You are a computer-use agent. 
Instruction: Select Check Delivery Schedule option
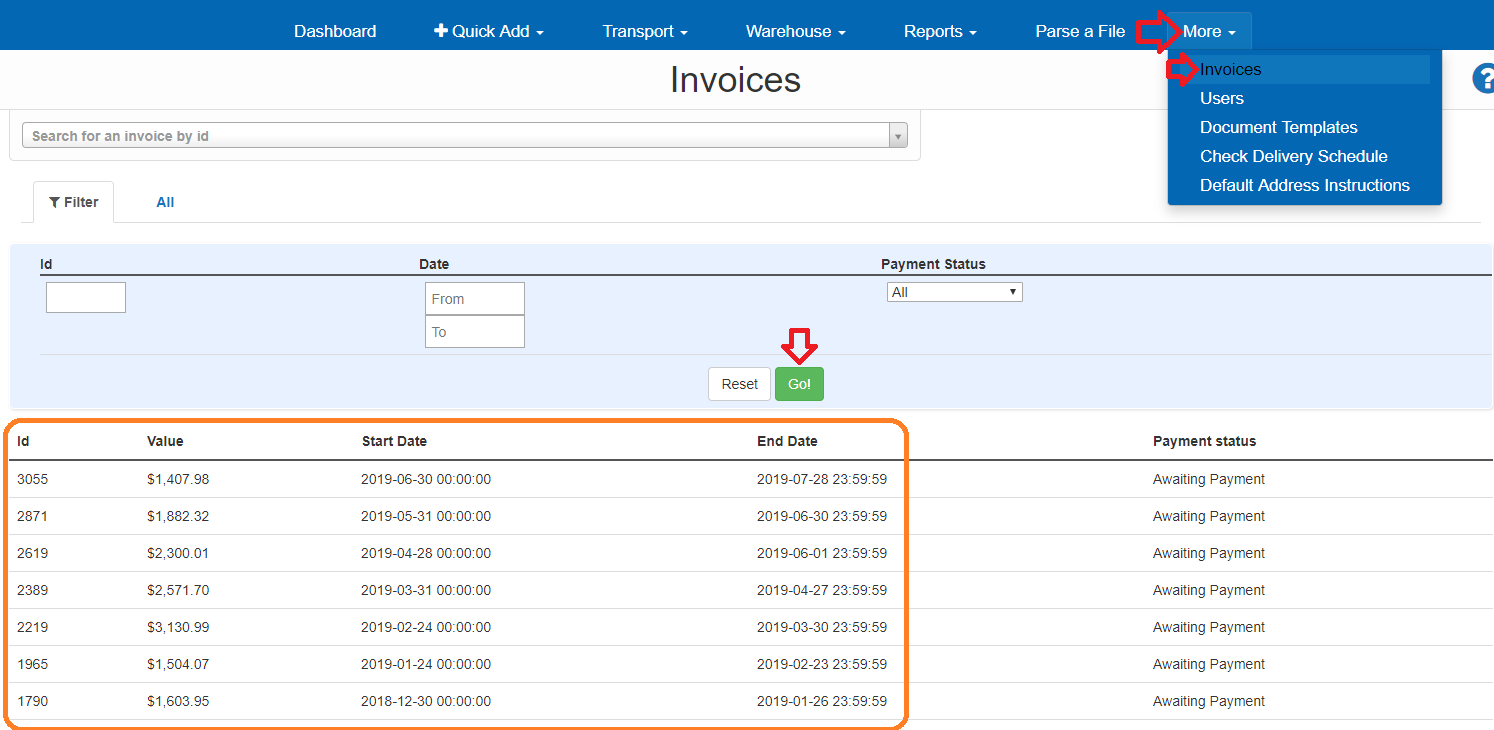[x=1293, y=156]
